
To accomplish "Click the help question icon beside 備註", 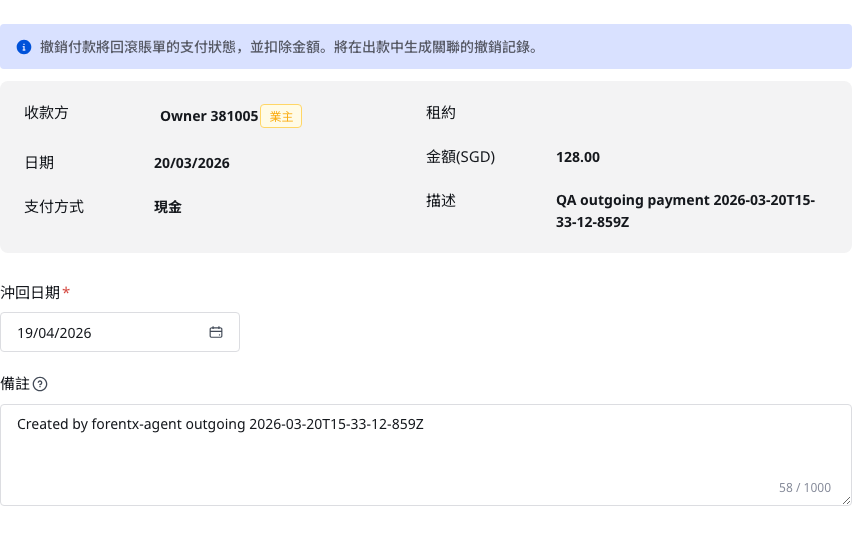I will [40, 384].
